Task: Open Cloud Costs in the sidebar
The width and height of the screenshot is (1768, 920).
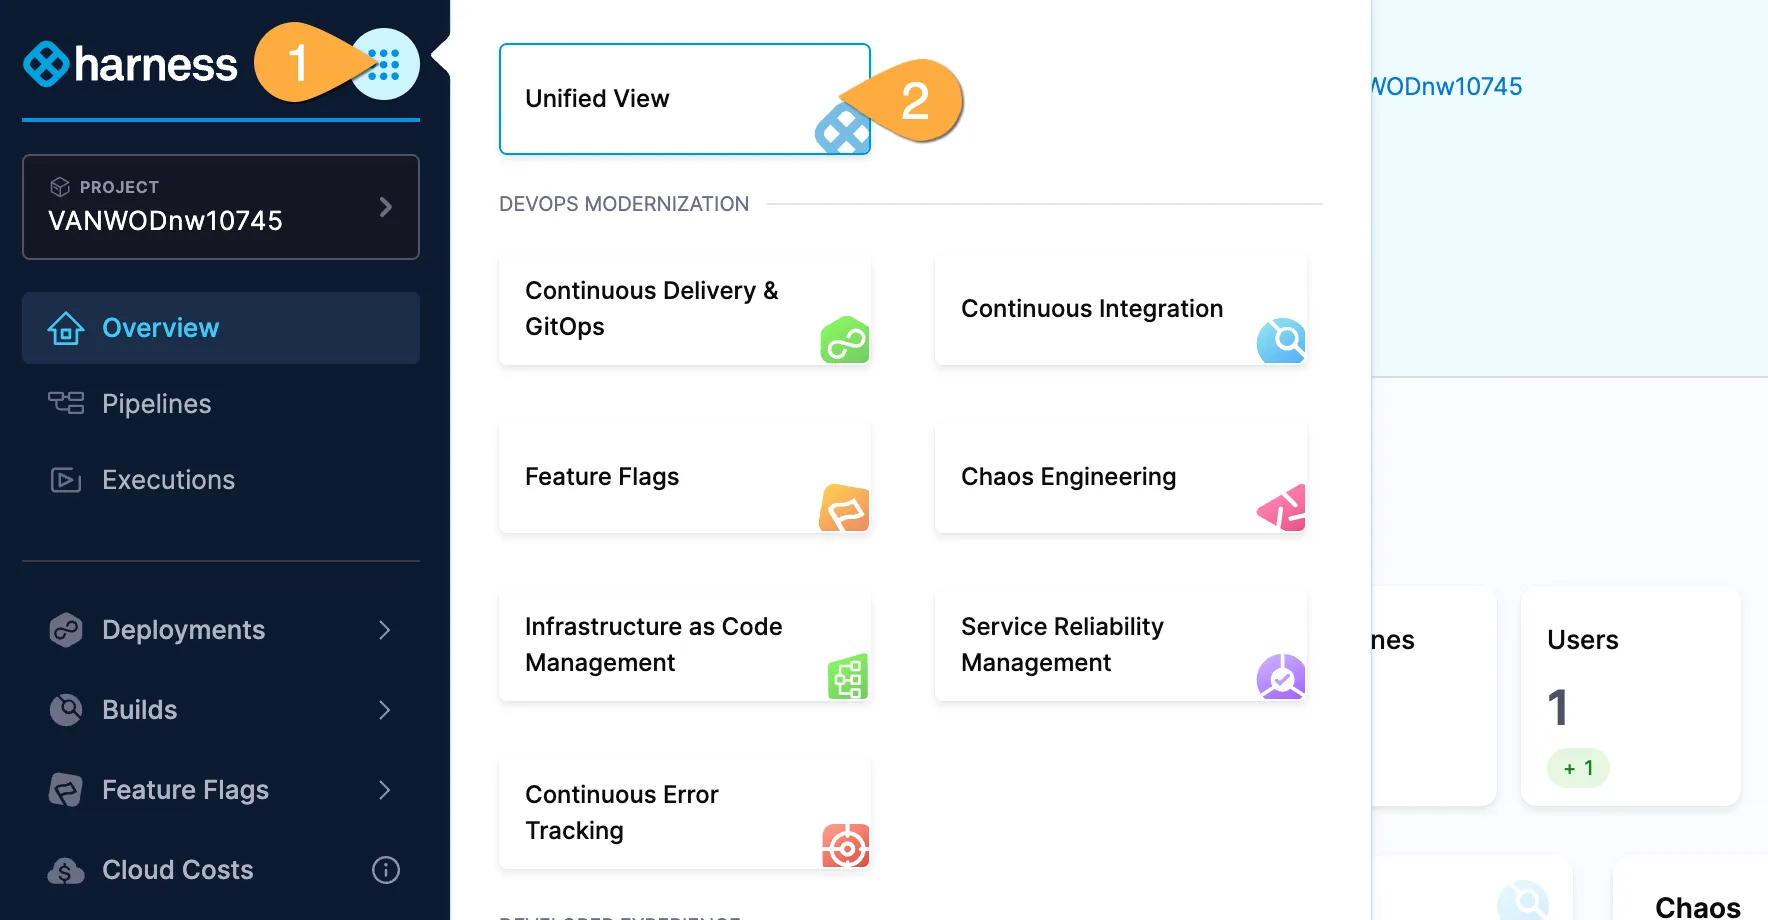Action: 177,870
